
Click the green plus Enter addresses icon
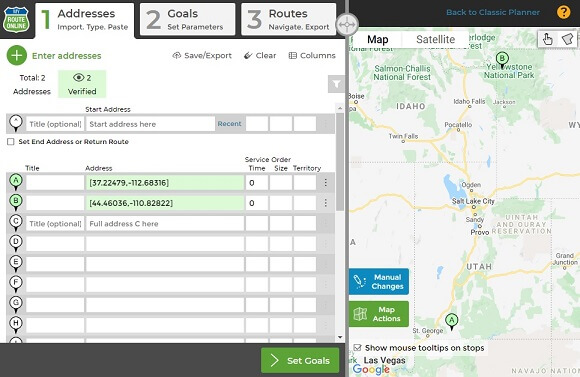tap(17, 55)
